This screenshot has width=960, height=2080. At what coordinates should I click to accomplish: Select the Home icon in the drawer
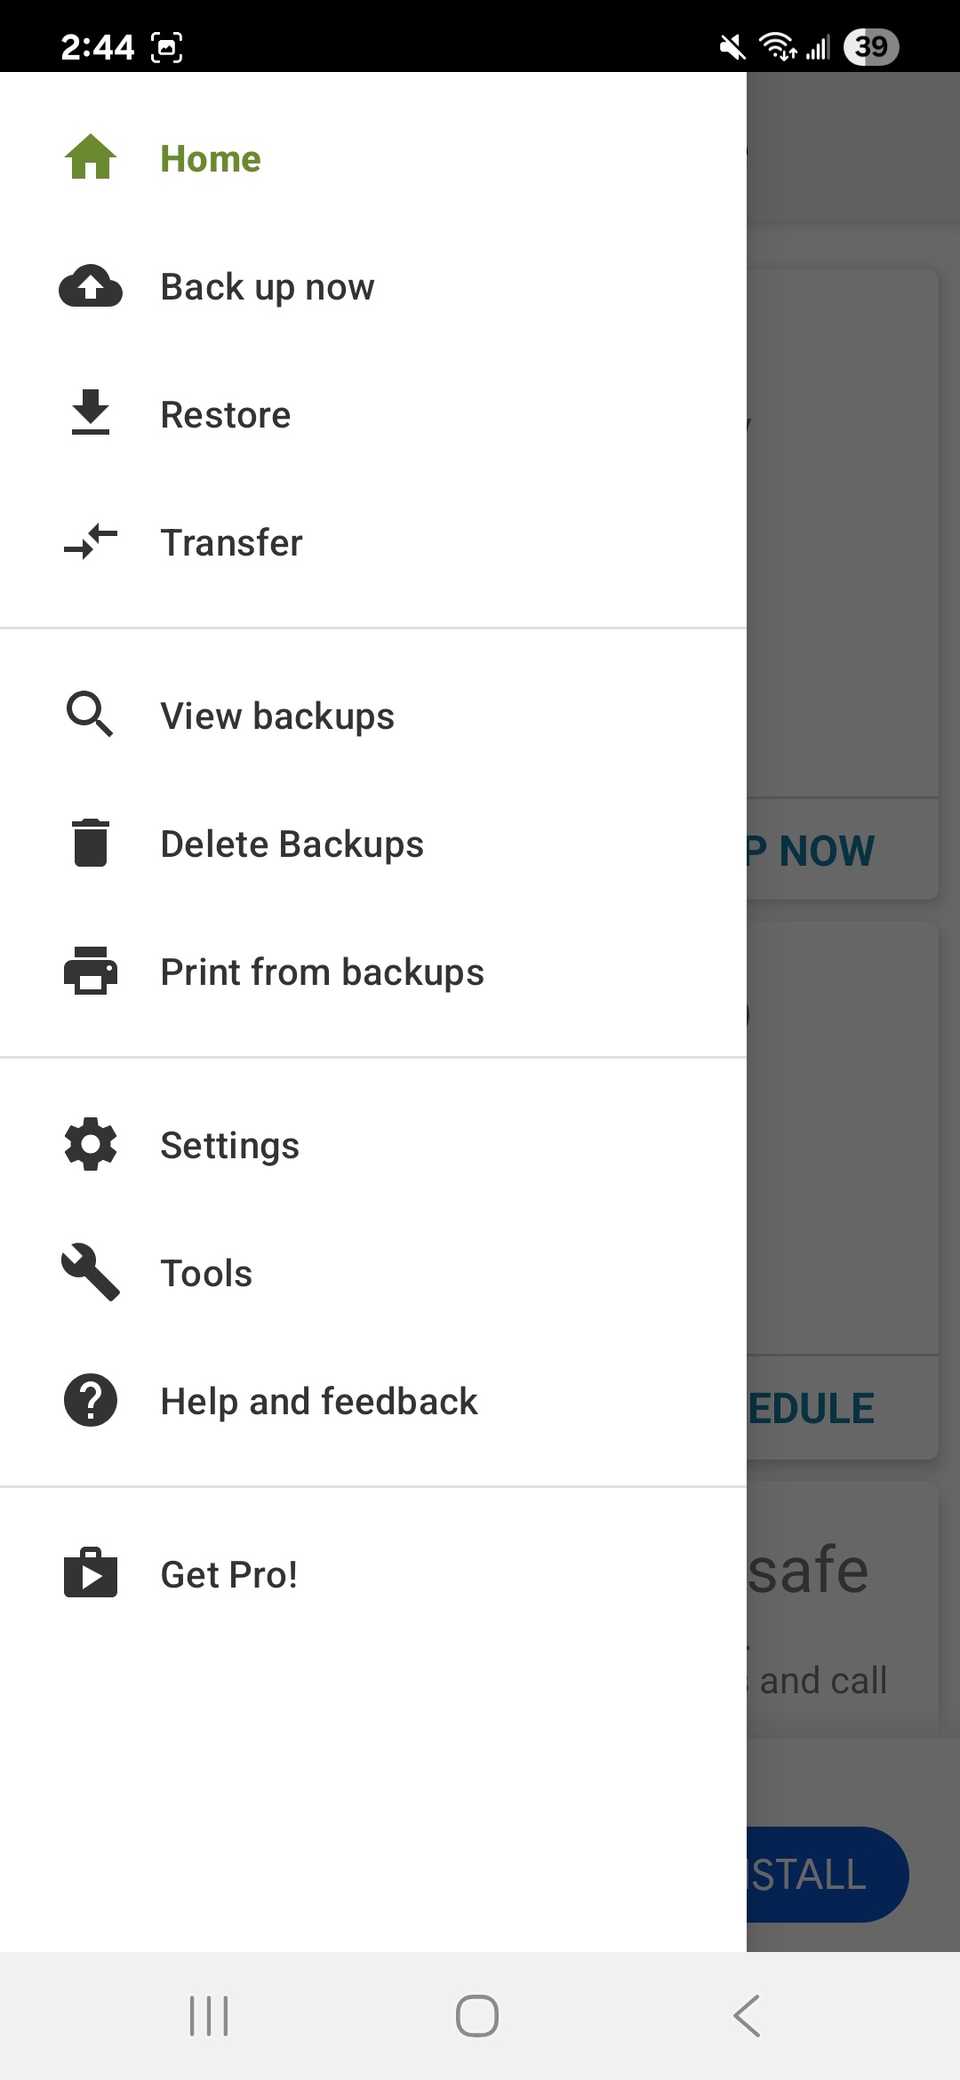(90, 157)
